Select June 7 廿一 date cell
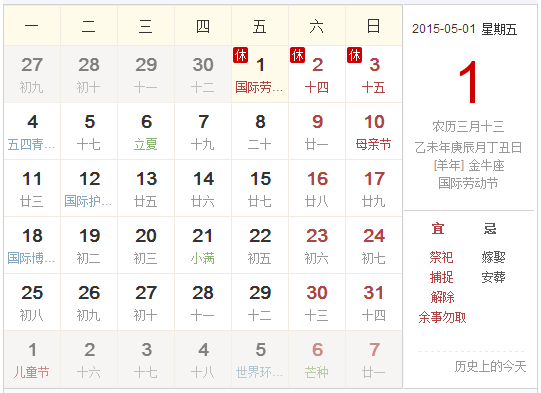541x393 pixels. point(374,359)
